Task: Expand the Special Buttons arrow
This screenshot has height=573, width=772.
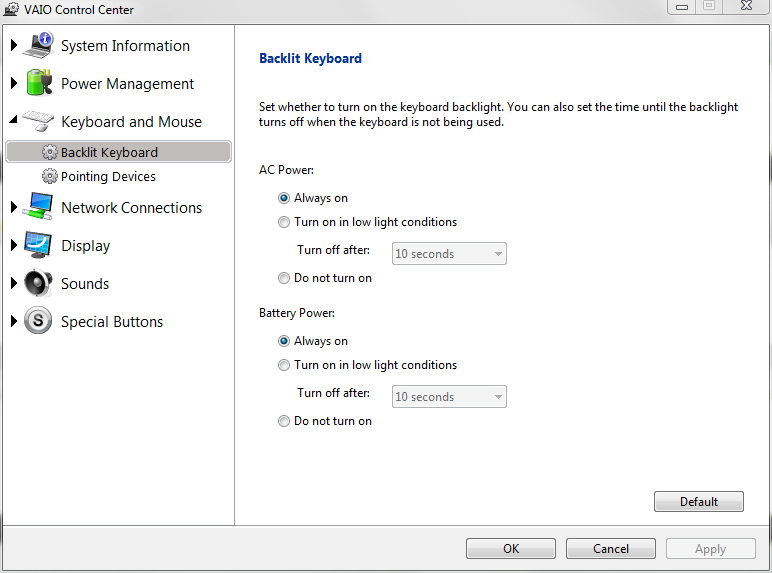Action: 14,321
